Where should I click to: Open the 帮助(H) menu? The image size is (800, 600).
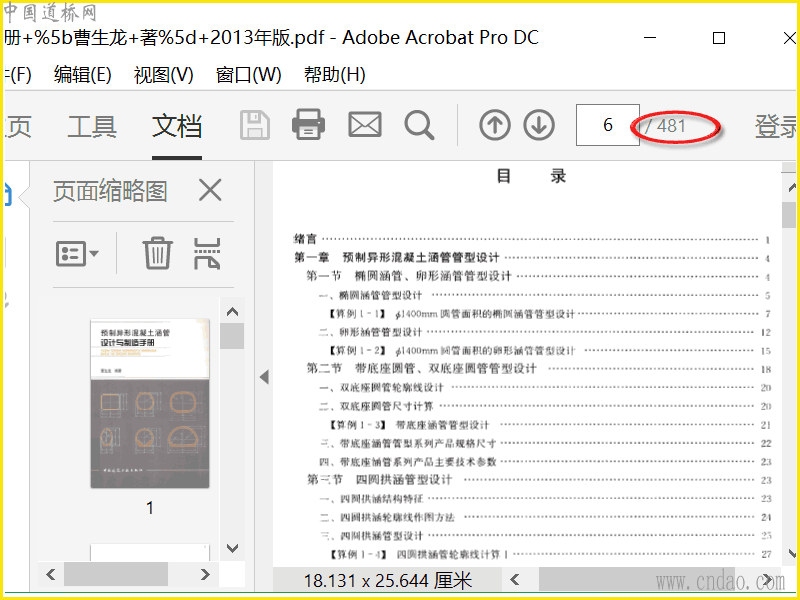point(335,75)
